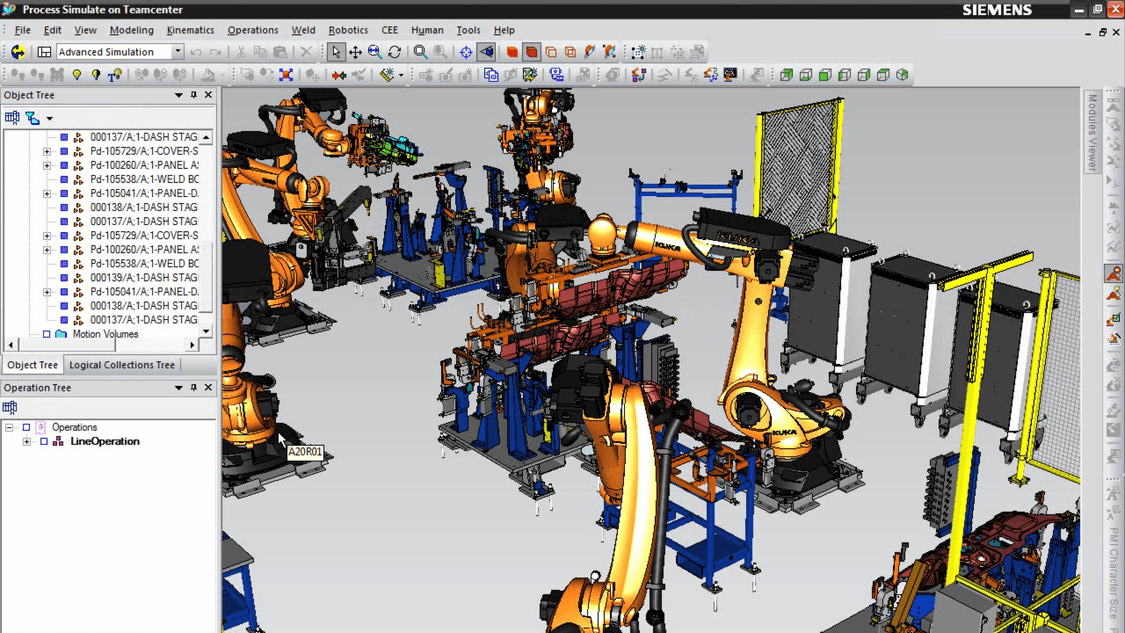Open the tree viewer grid icon above Object Tree
The height and width of the screenshot is (633, 1125).
click(x=12, y=117)
